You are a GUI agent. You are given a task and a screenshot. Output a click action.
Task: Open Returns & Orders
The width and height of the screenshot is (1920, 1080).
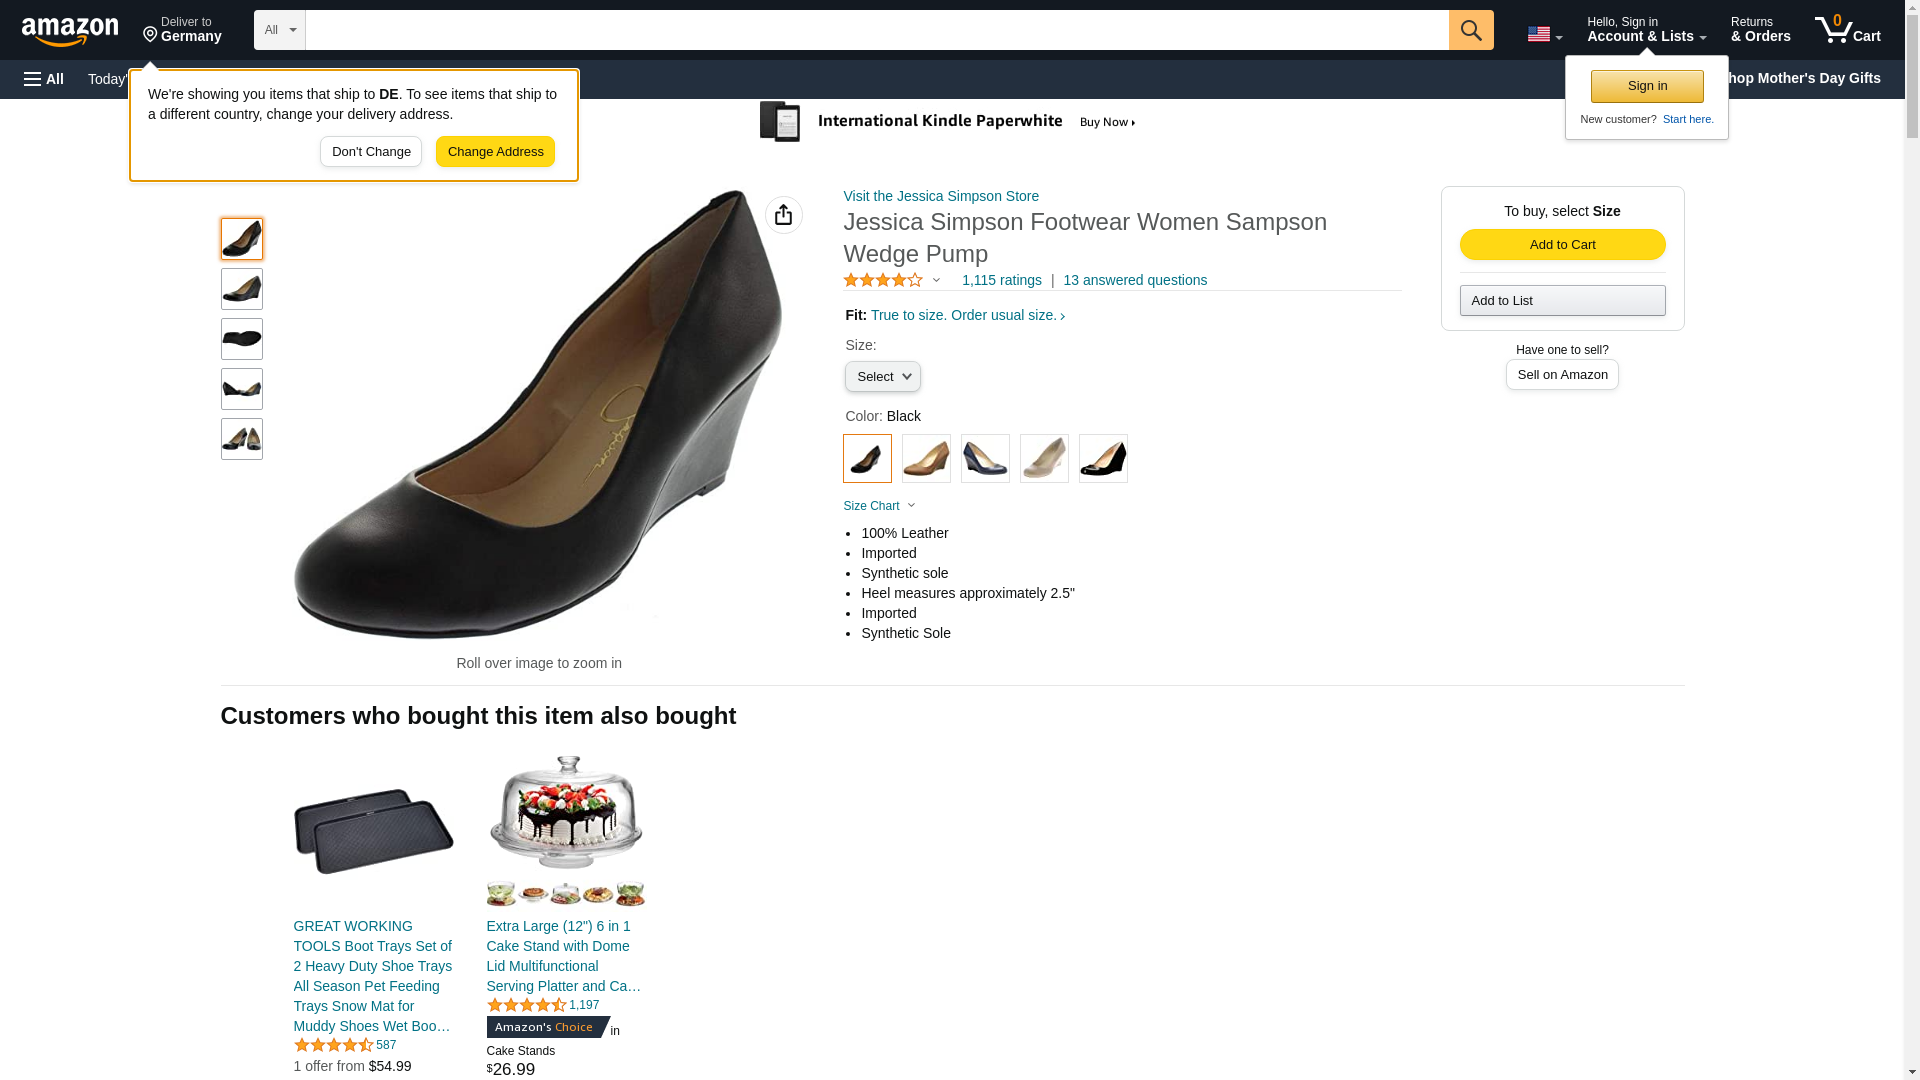click(1760, 30)
